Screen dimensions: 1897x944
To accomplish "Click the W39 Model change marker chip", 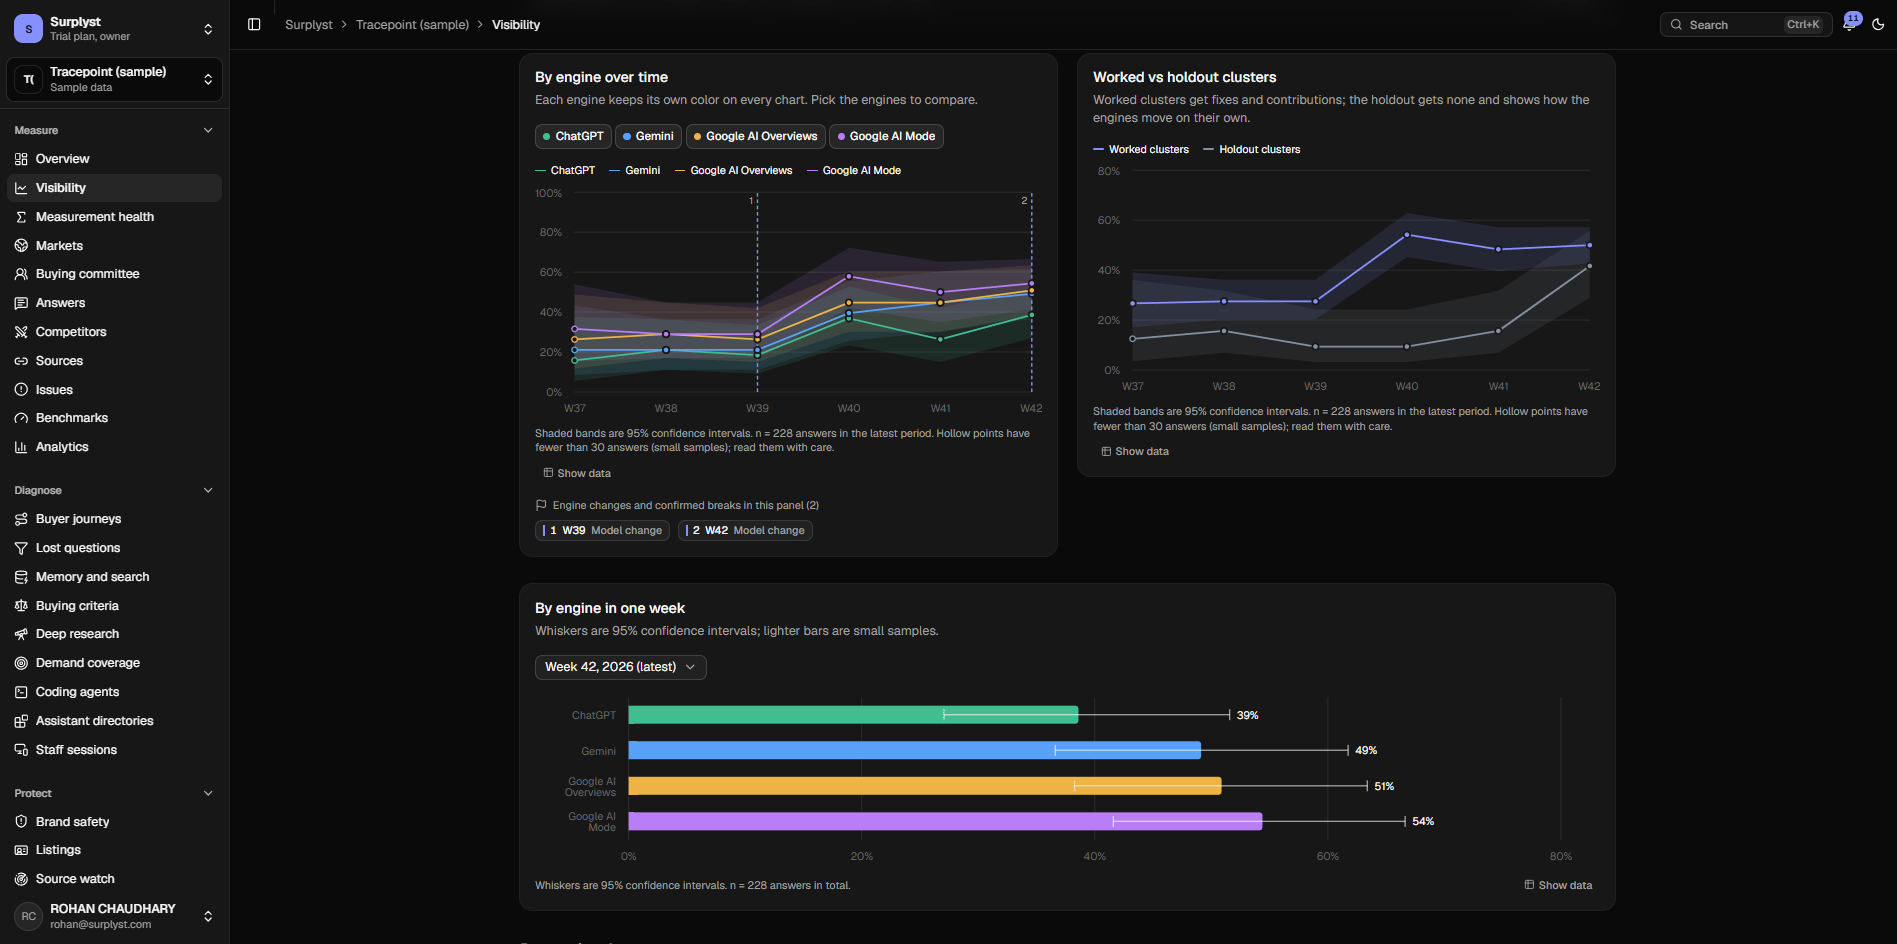I will point(602,531).
